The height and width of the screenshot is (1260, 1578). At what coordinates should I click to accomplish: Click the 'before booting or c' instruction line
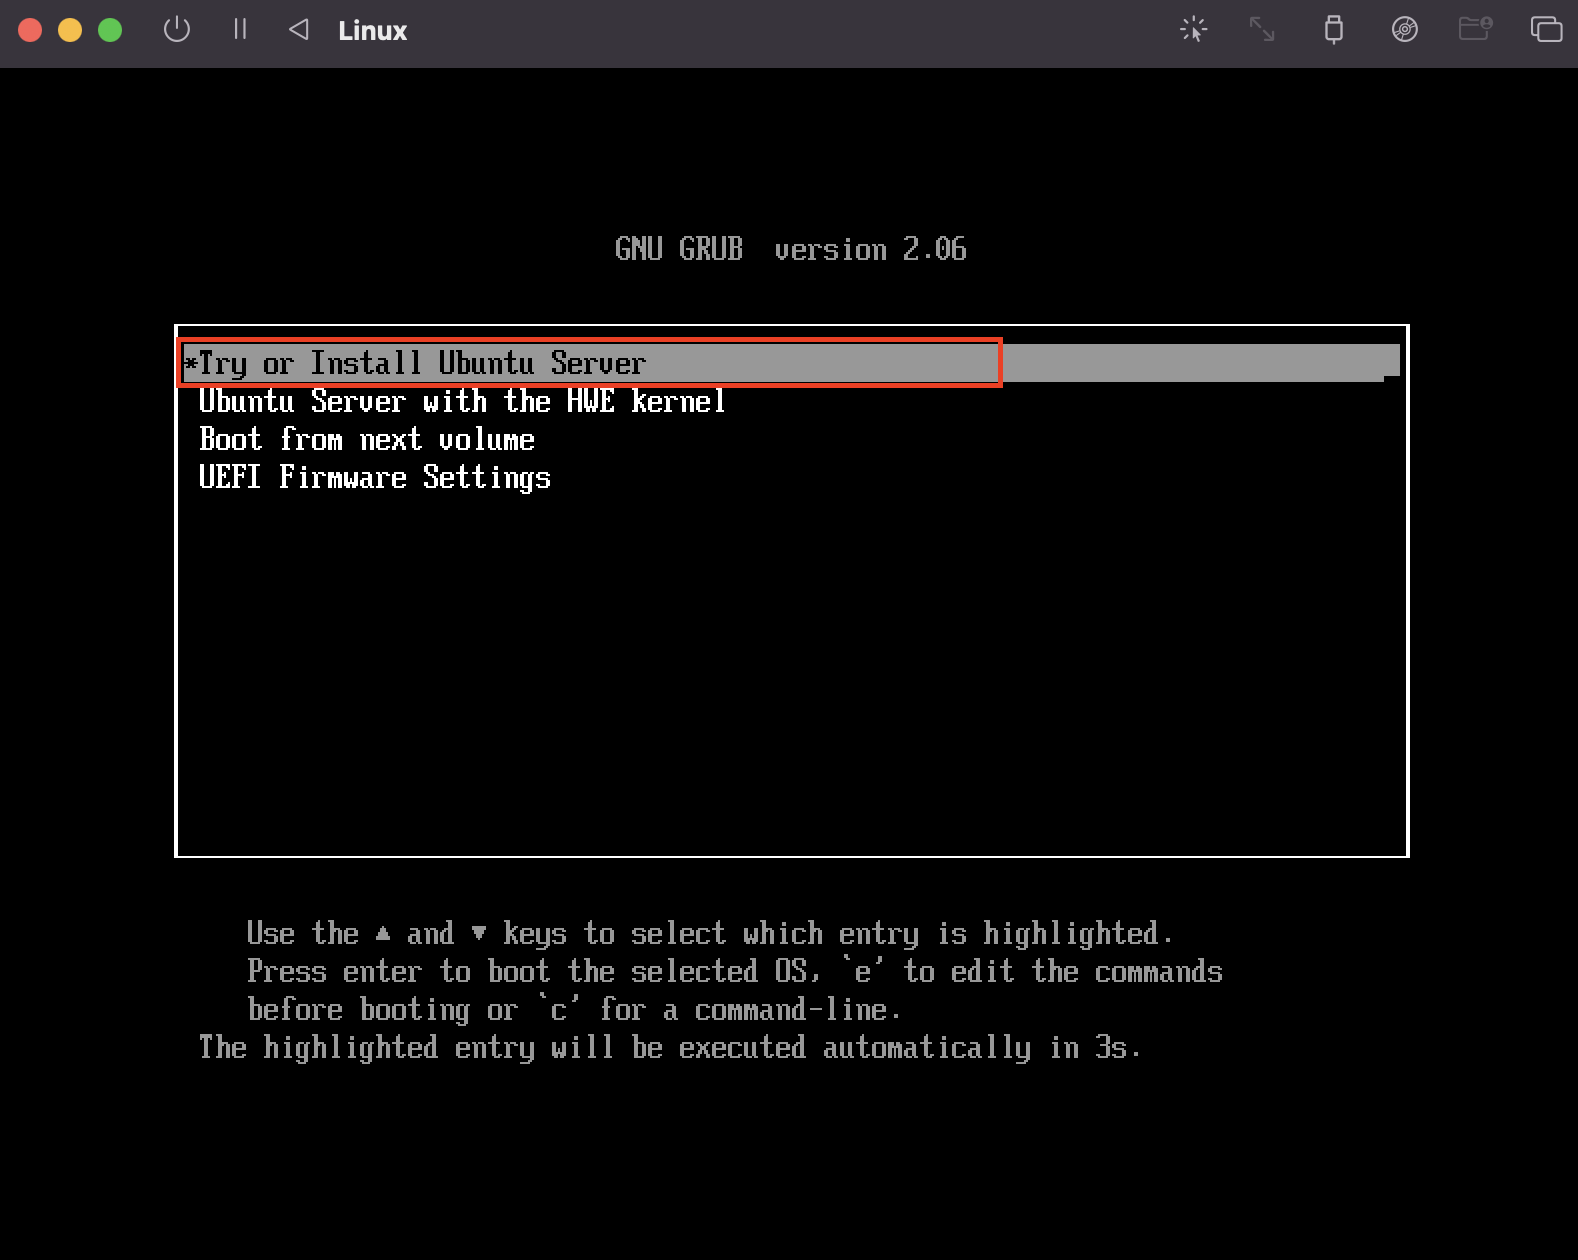[574, 1009]
